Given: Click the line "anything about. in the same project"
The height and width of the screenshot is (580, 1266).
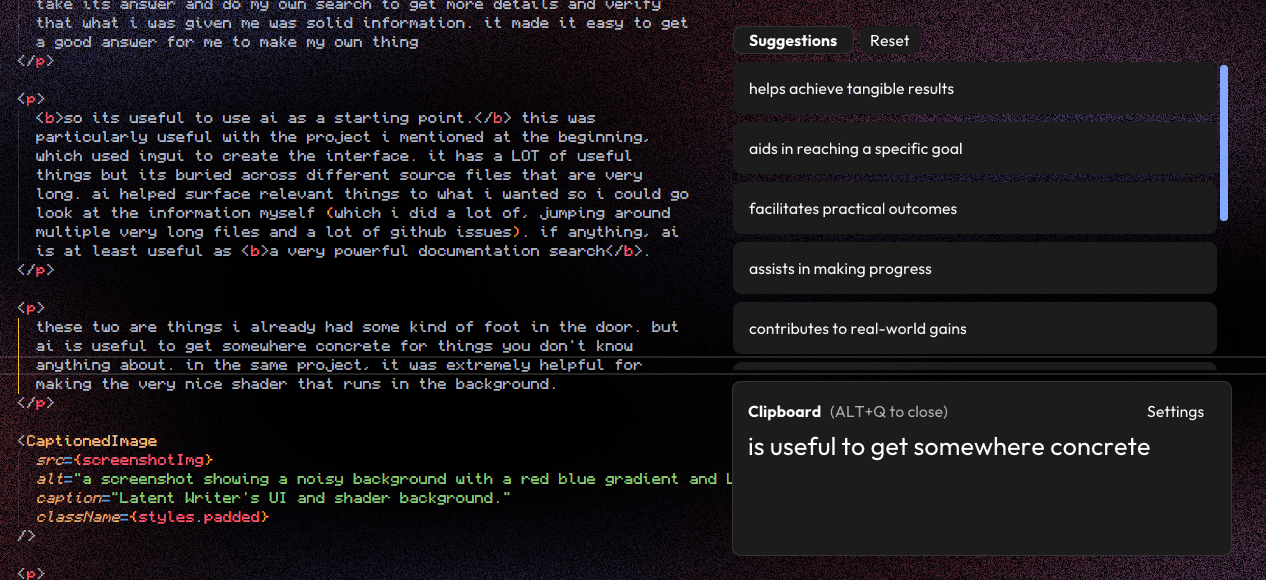Looking at the screenshot, I should pyautogui.click(x=339, y=365).
